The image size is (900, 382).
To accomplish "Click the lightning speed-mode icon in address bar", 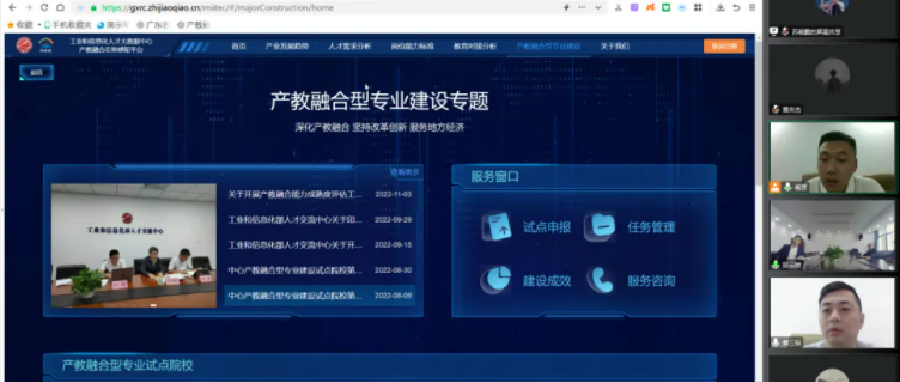I will [x=566, y=8].
